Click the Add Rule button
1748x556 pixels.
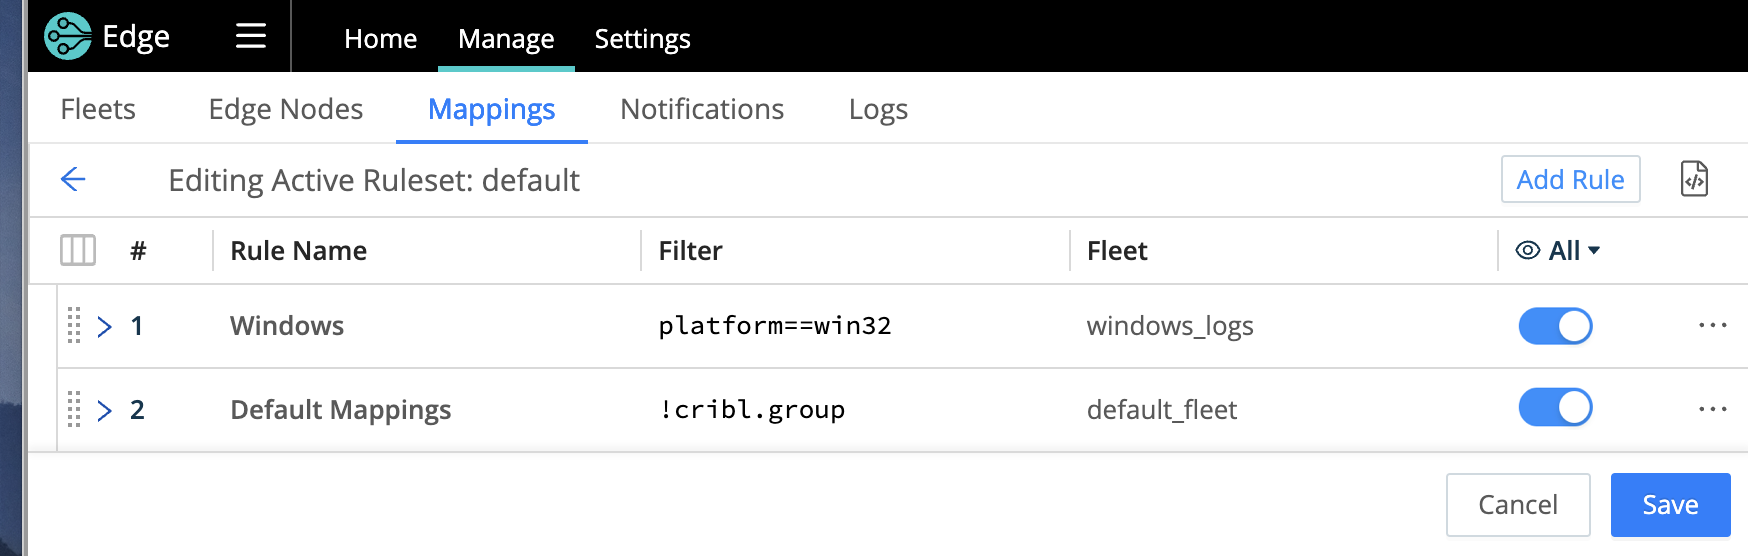(1570, 180)
